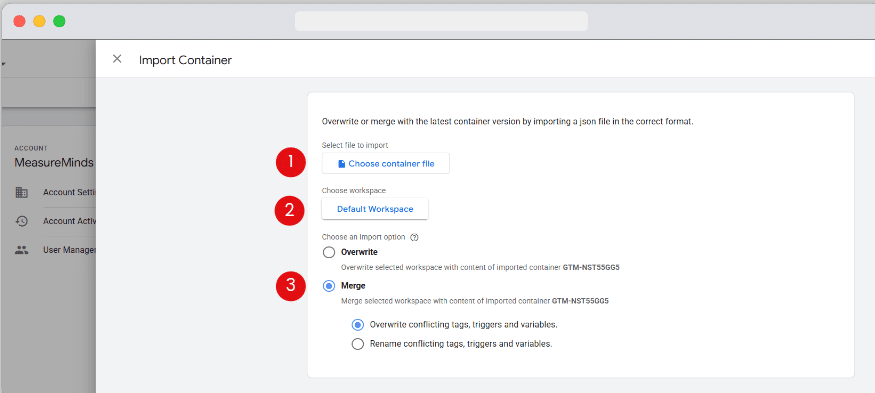Image resolution: width=875 pixels, height=393 pixels.
Task: Click the file icon in Choose container file
Action: tap(342, 164)
